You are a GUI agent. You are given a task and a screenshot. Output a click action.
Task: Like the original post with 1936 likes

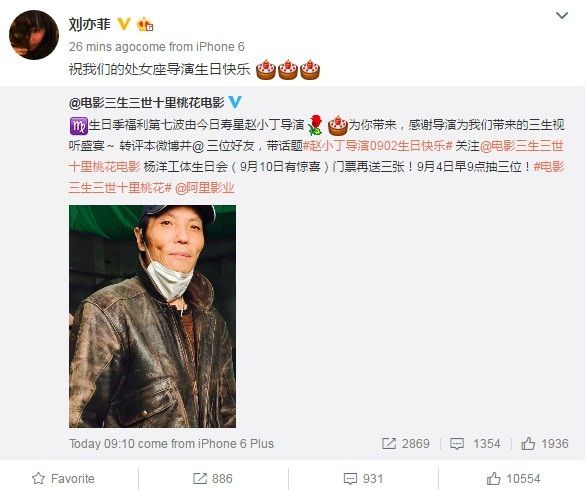545,443
